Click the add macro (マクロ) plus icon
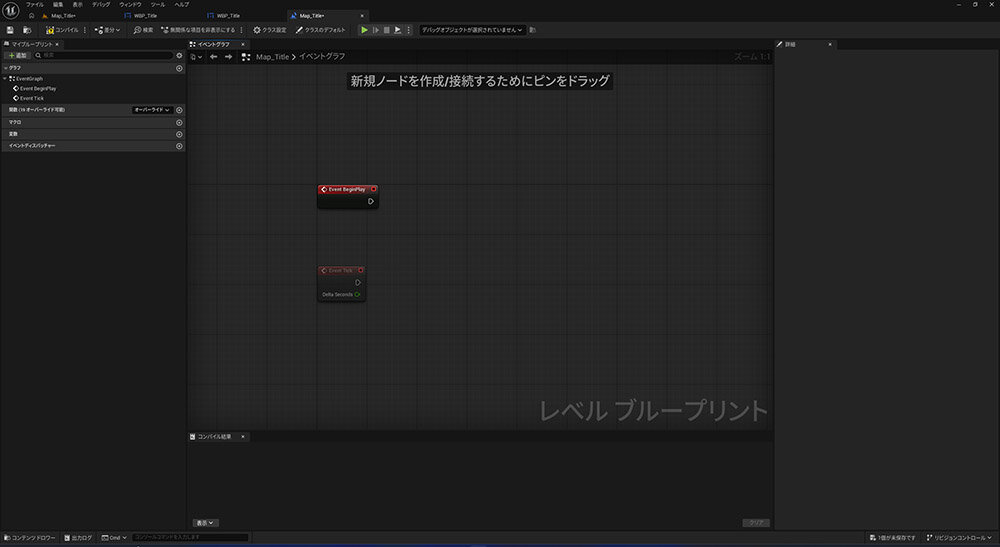This screenshot has width=1000, height=547. [179, 122]
